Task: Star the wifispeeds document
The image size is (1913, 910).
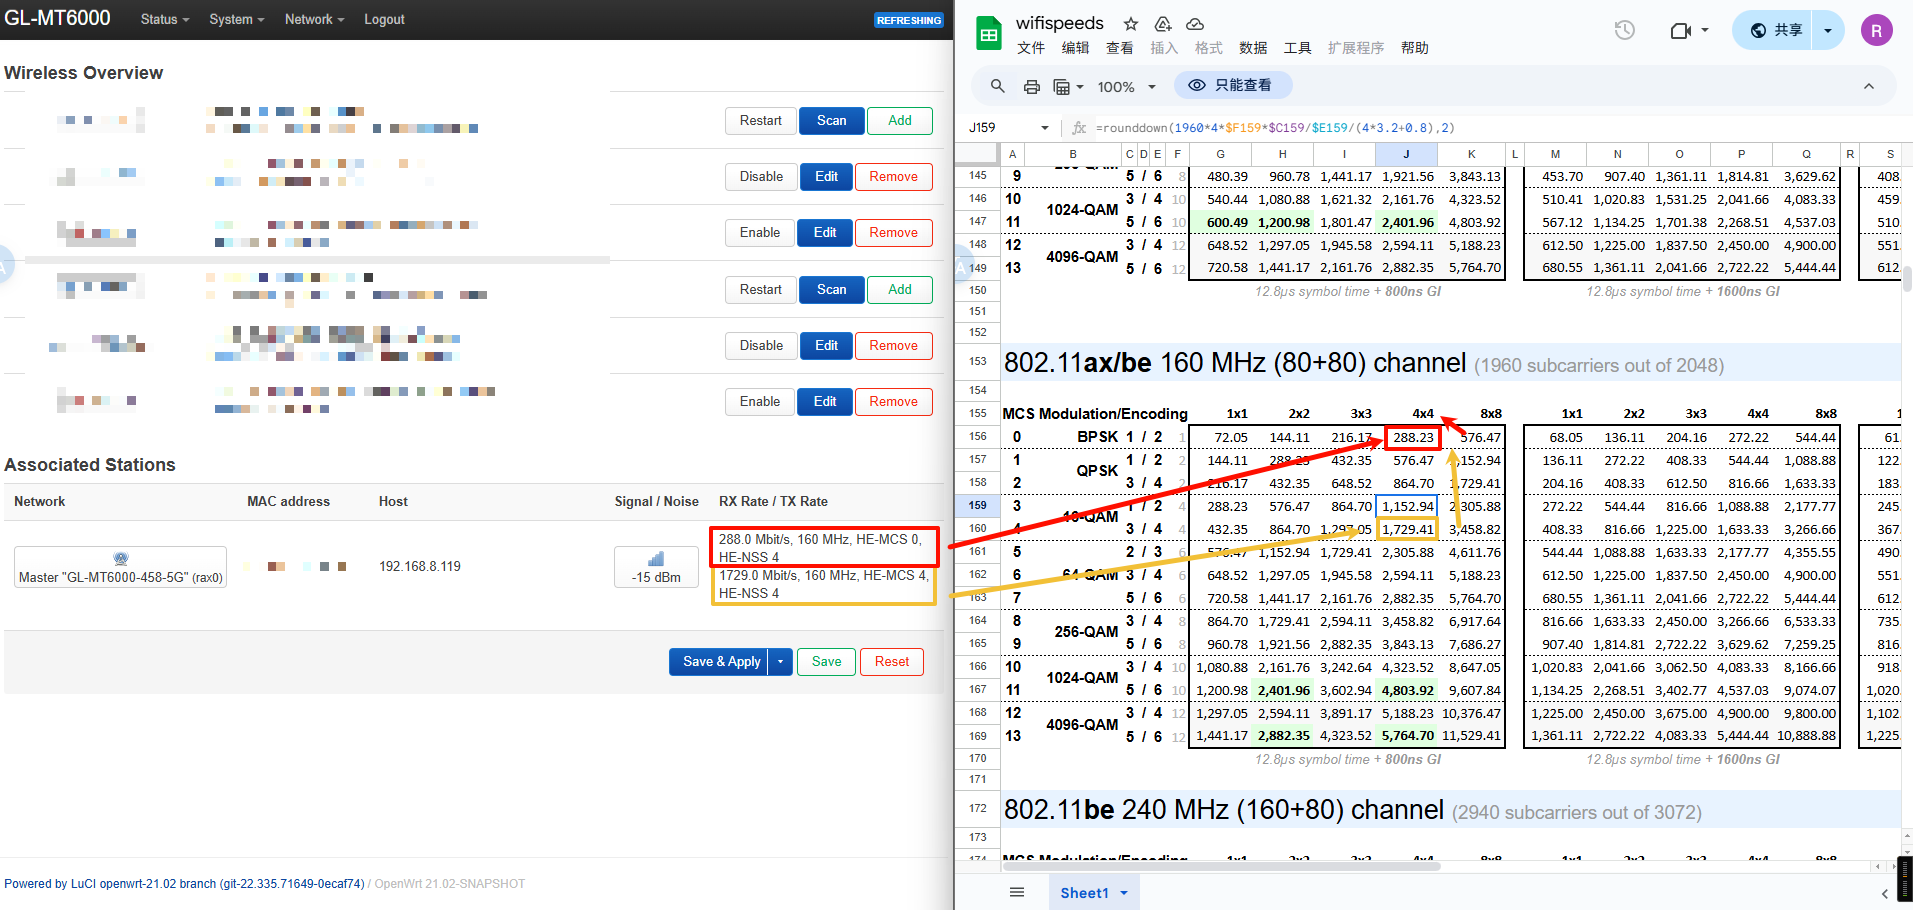Action: pos(1131,24)
